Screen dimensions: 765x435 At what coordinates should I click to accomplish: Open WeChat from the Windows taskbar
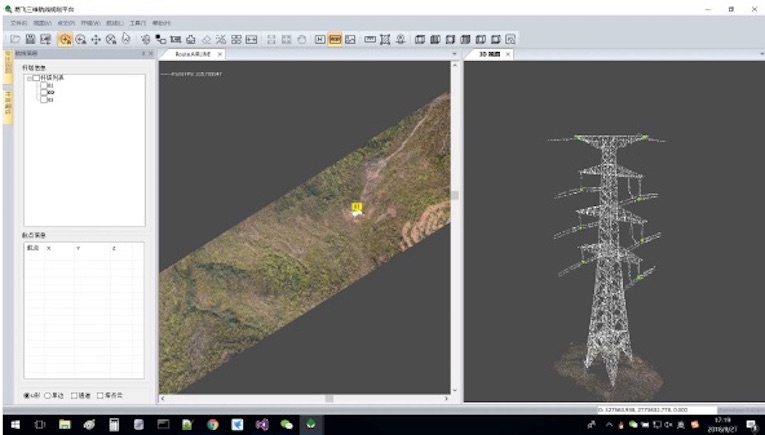(287, 425)
